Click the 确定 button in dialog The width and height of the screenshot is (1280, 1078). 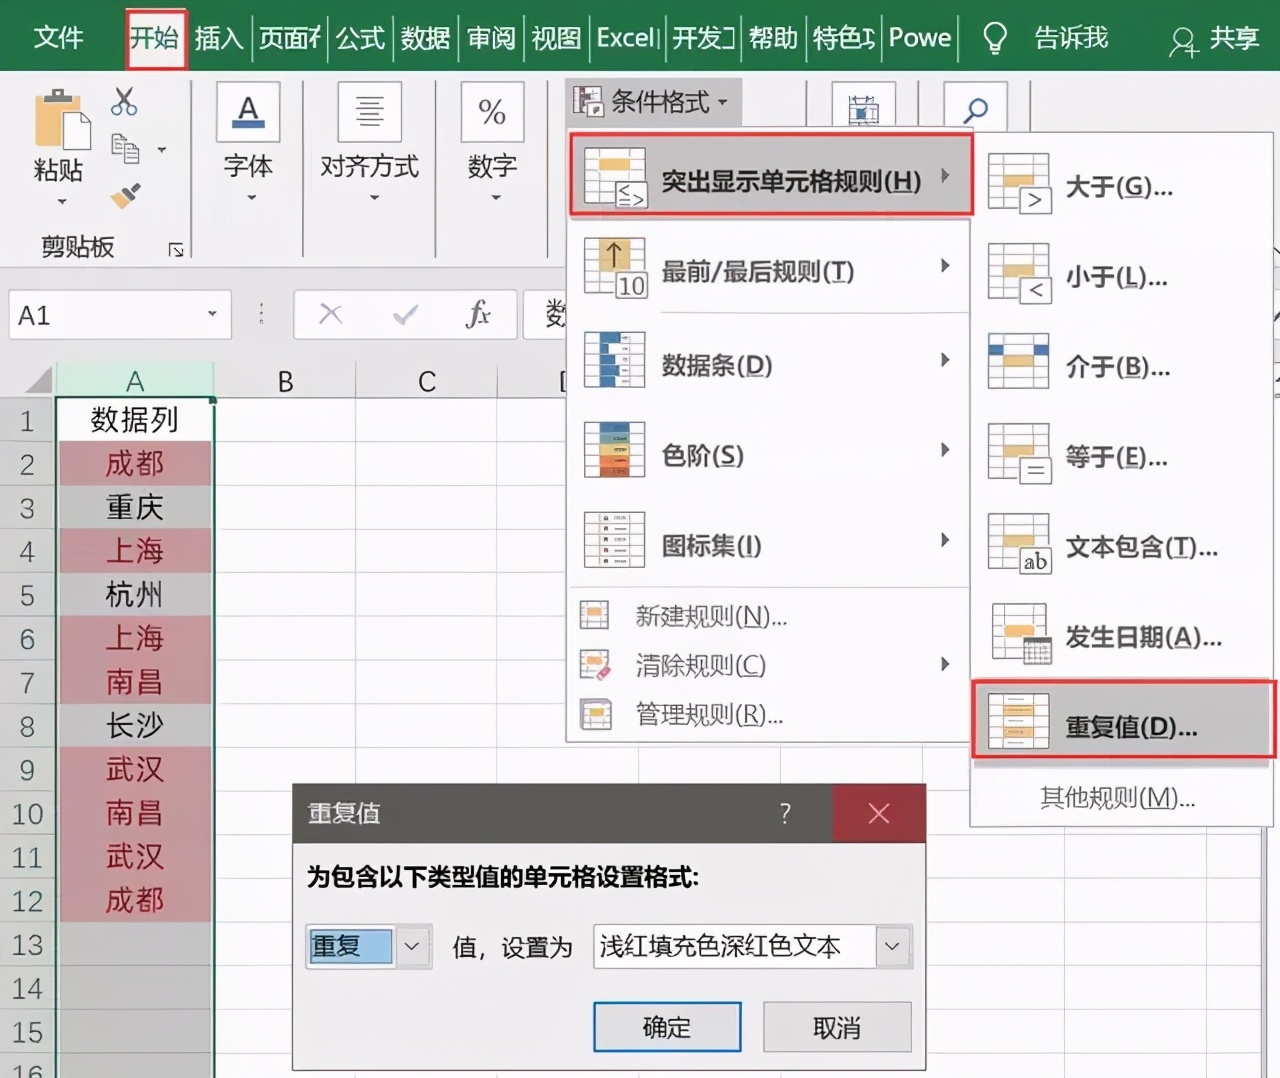point(666,1027)
